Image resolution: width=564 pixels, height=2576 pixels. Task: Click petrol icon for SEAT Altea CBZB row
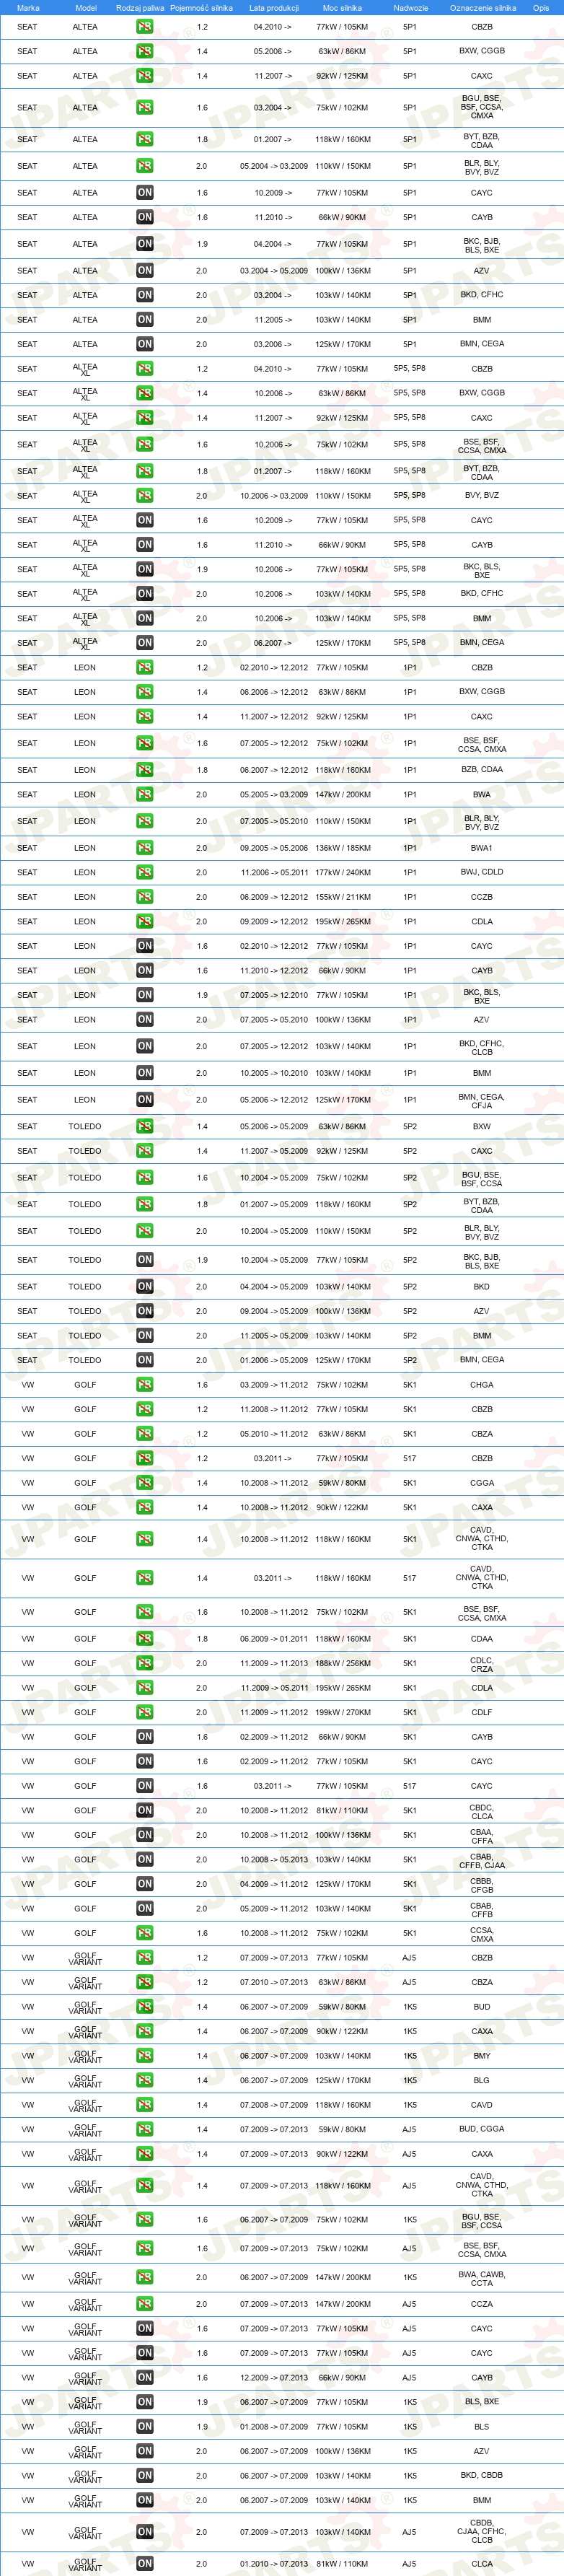(145, 27)
